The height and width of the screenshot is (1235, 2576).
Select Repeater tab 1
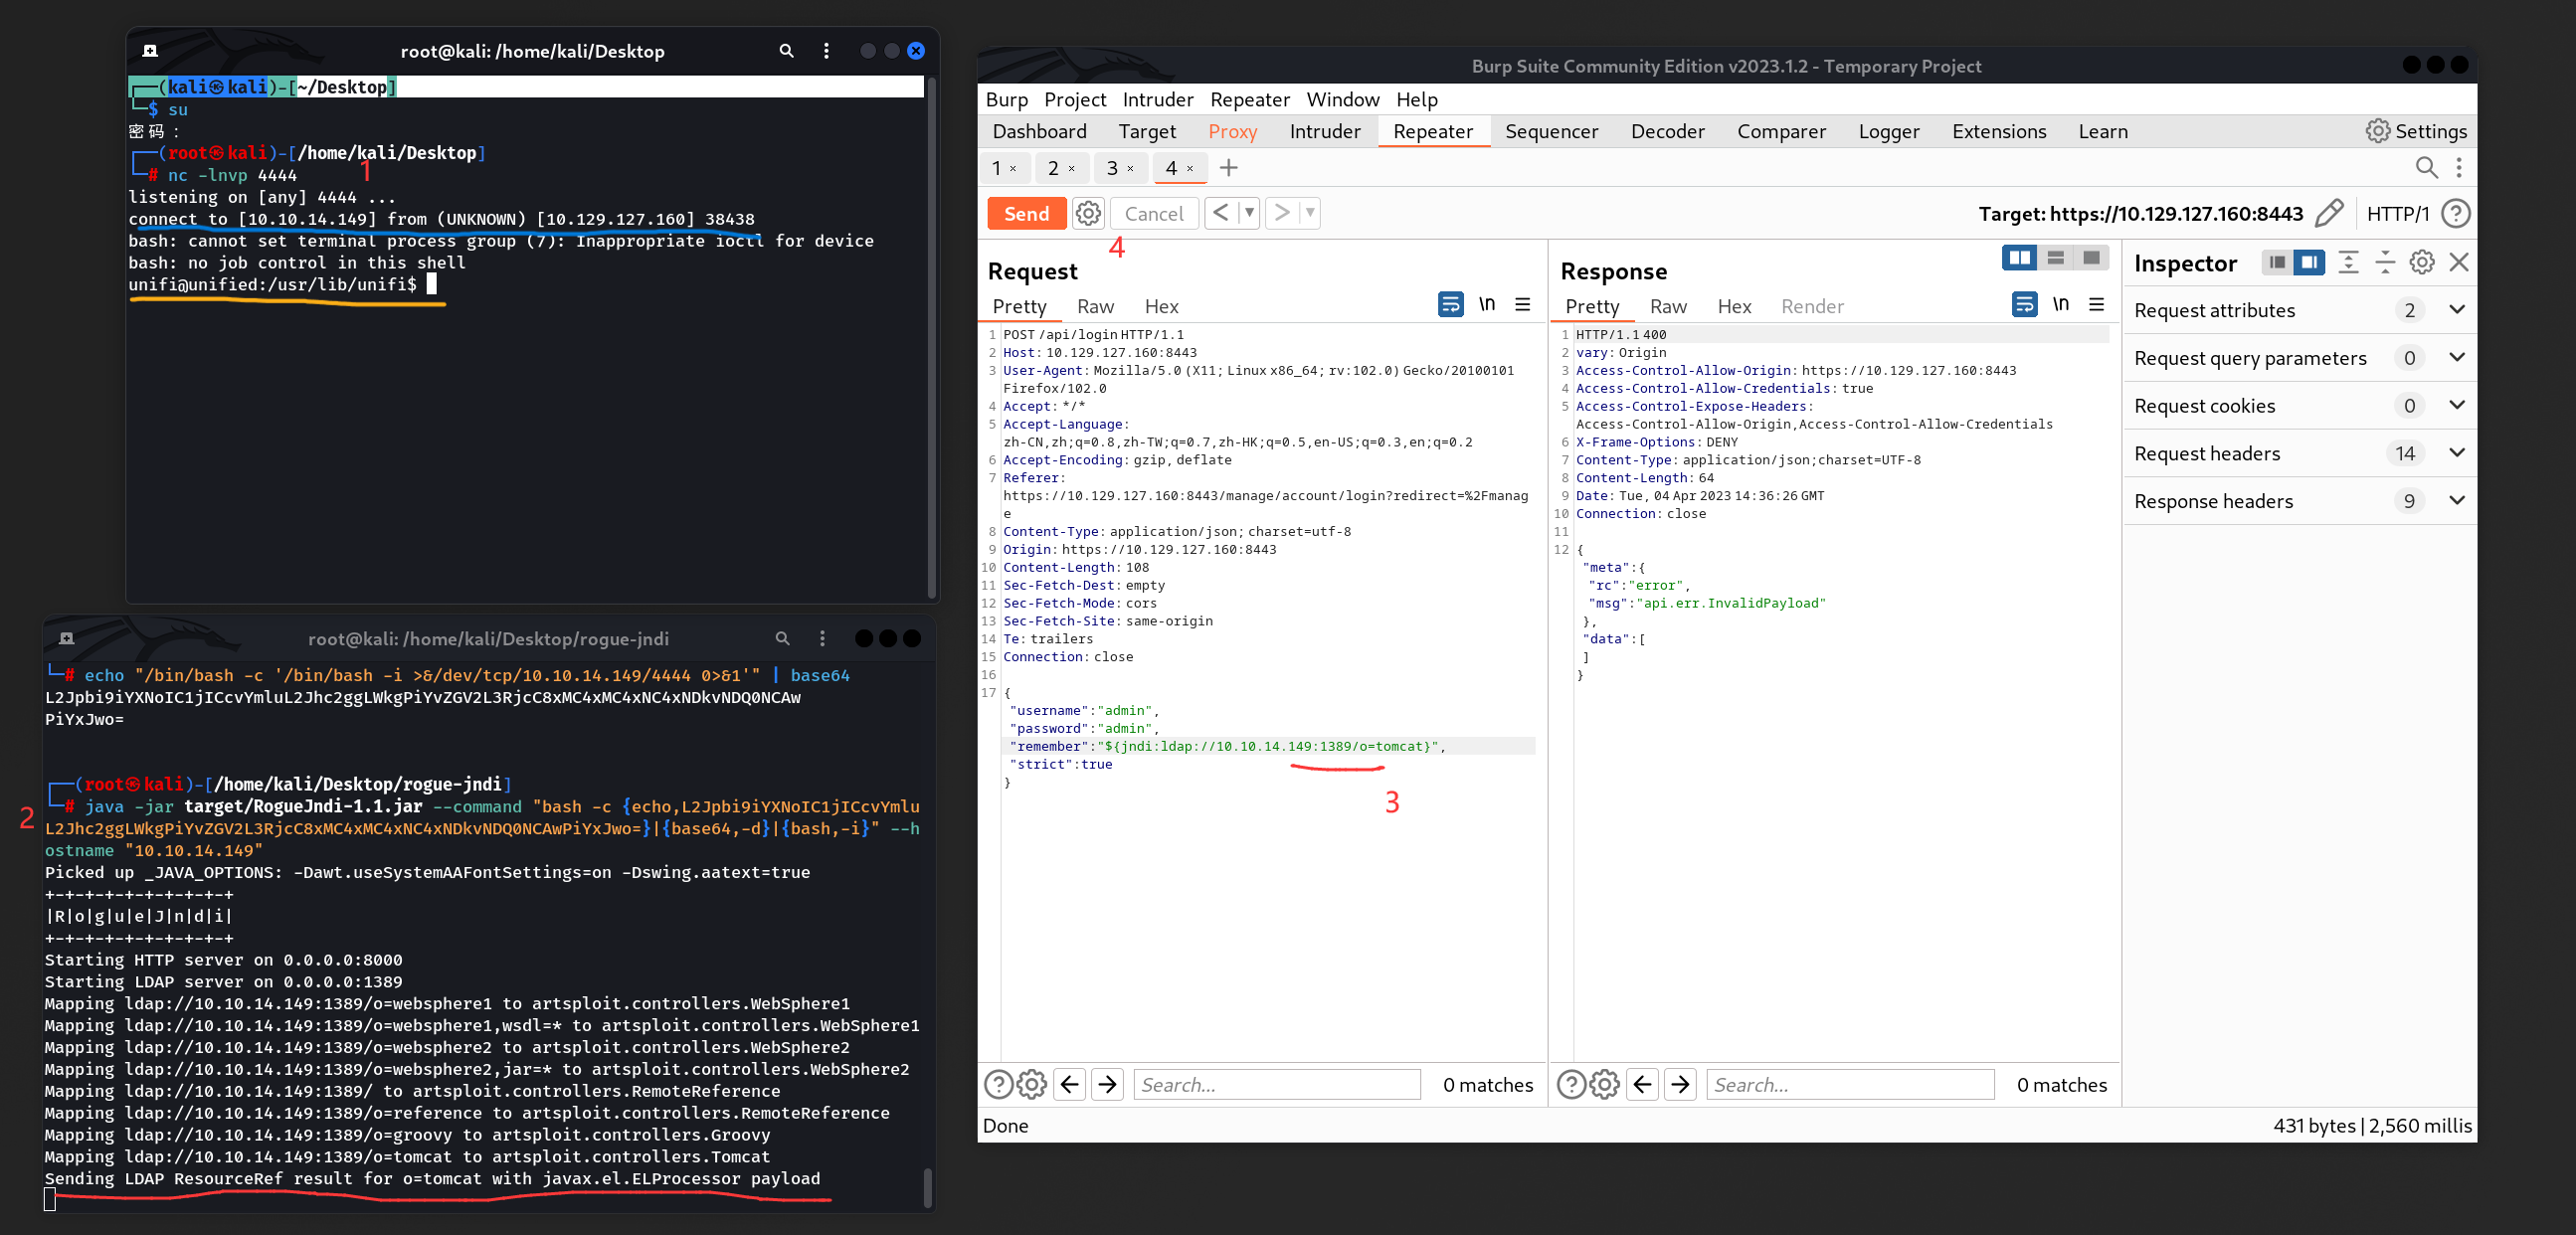coord(1003,168)
